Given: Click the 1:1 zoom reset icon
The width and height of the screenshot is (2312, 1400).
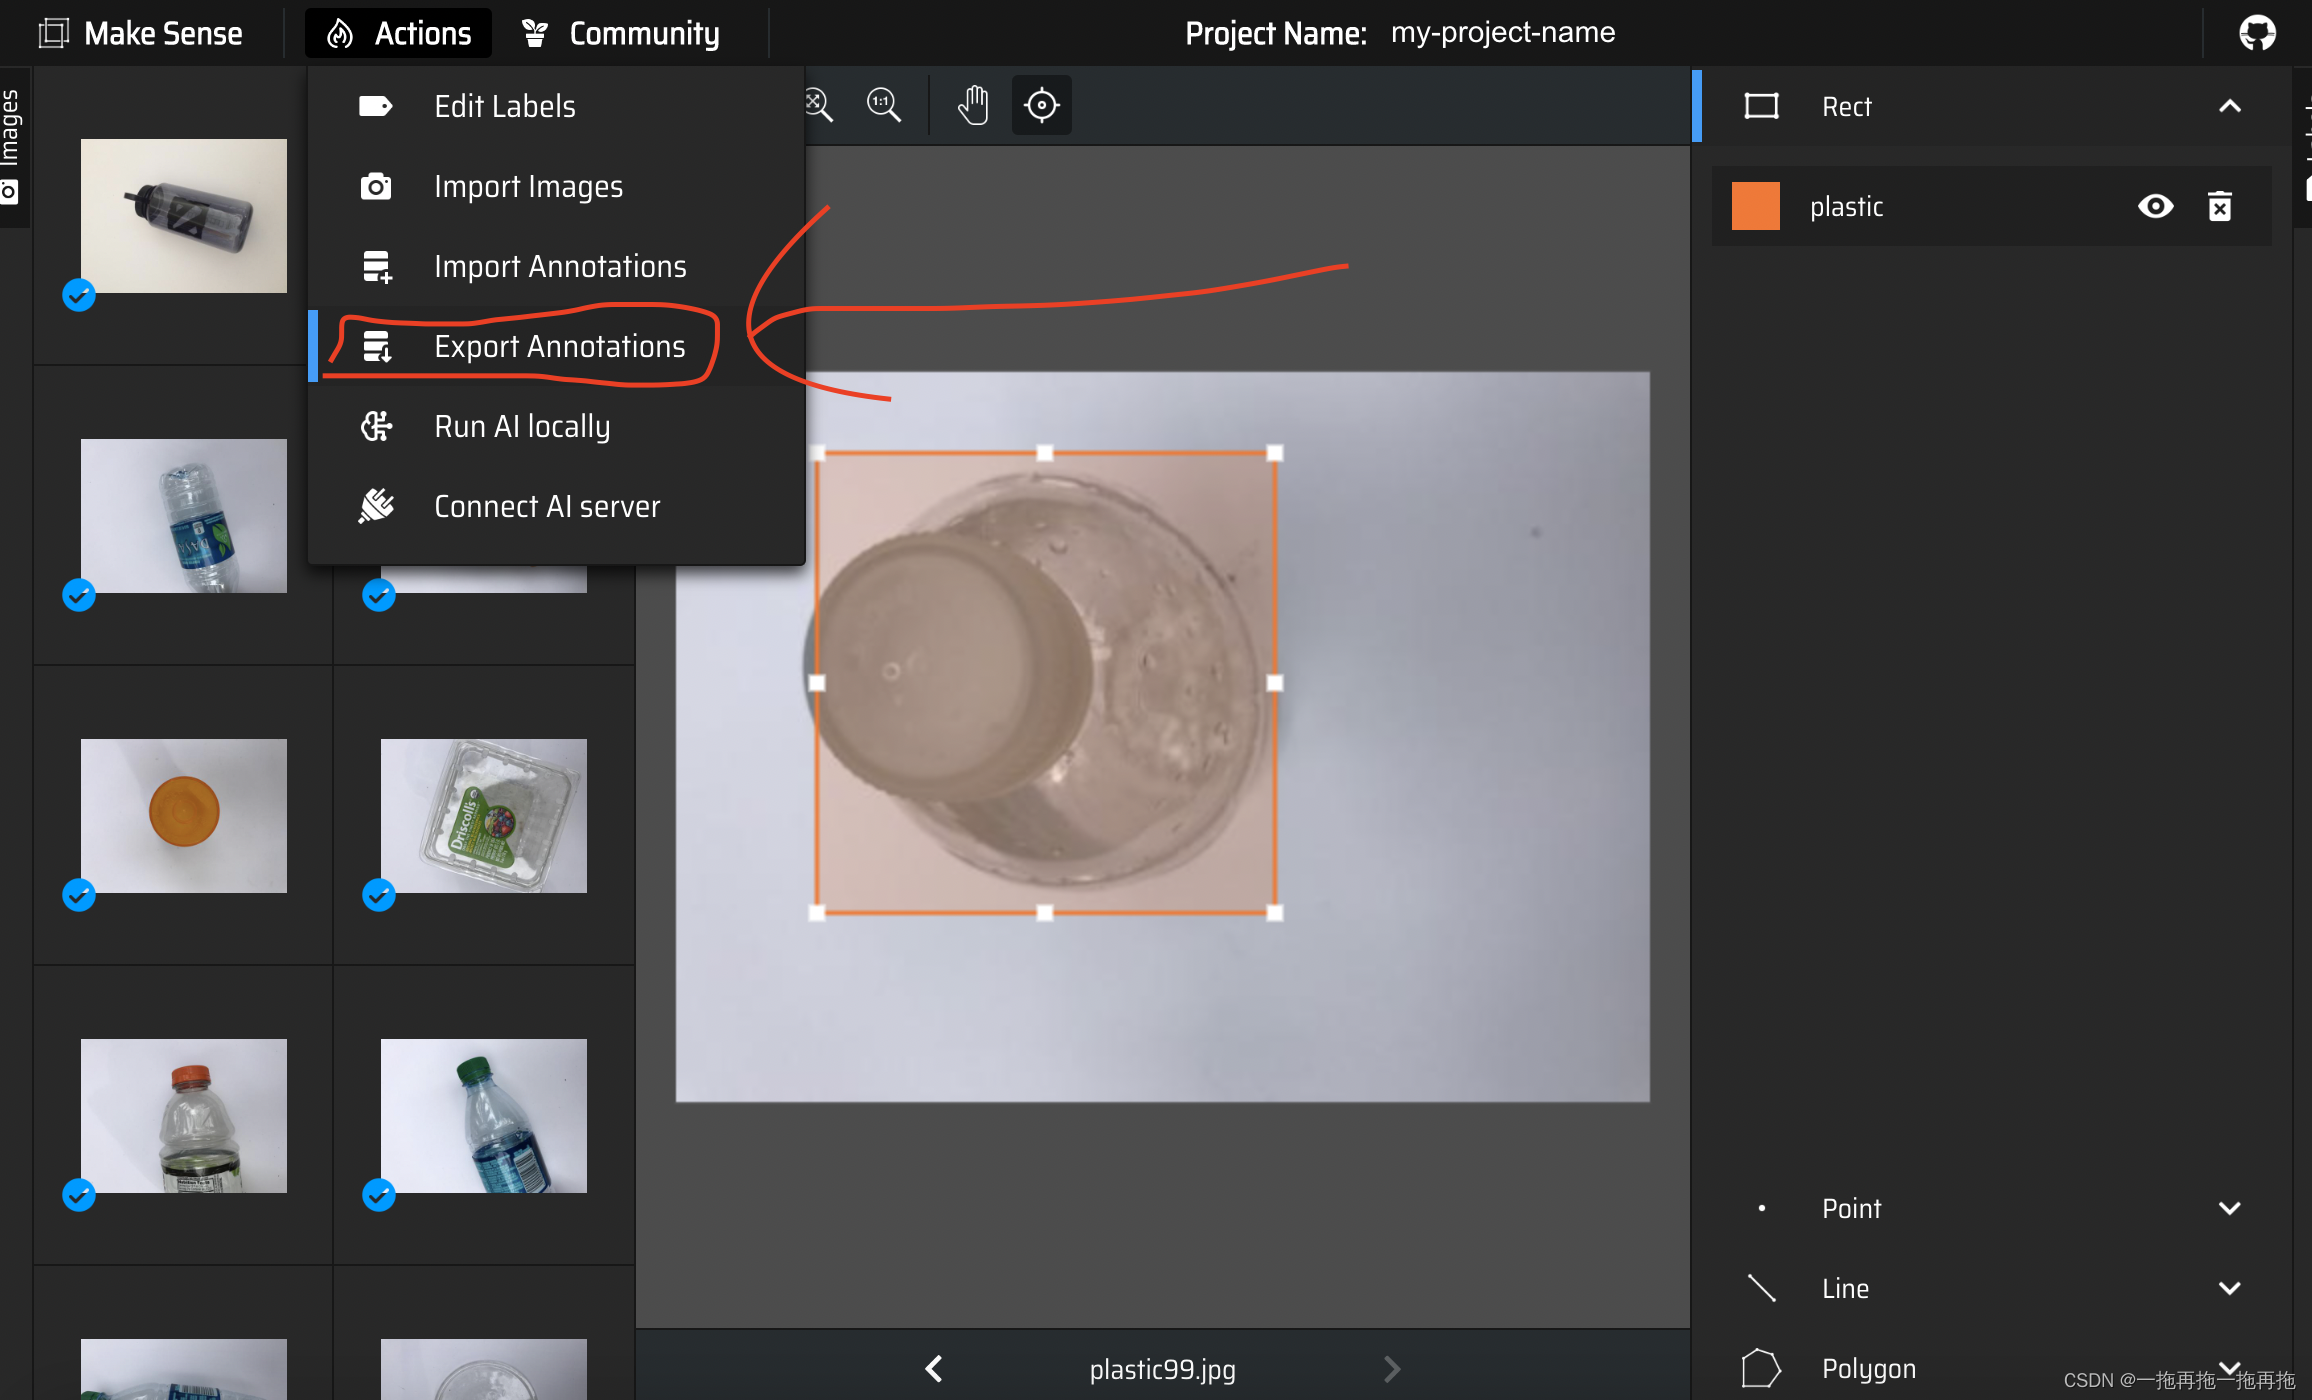Looking at the screenshot, I should point(884,105).
